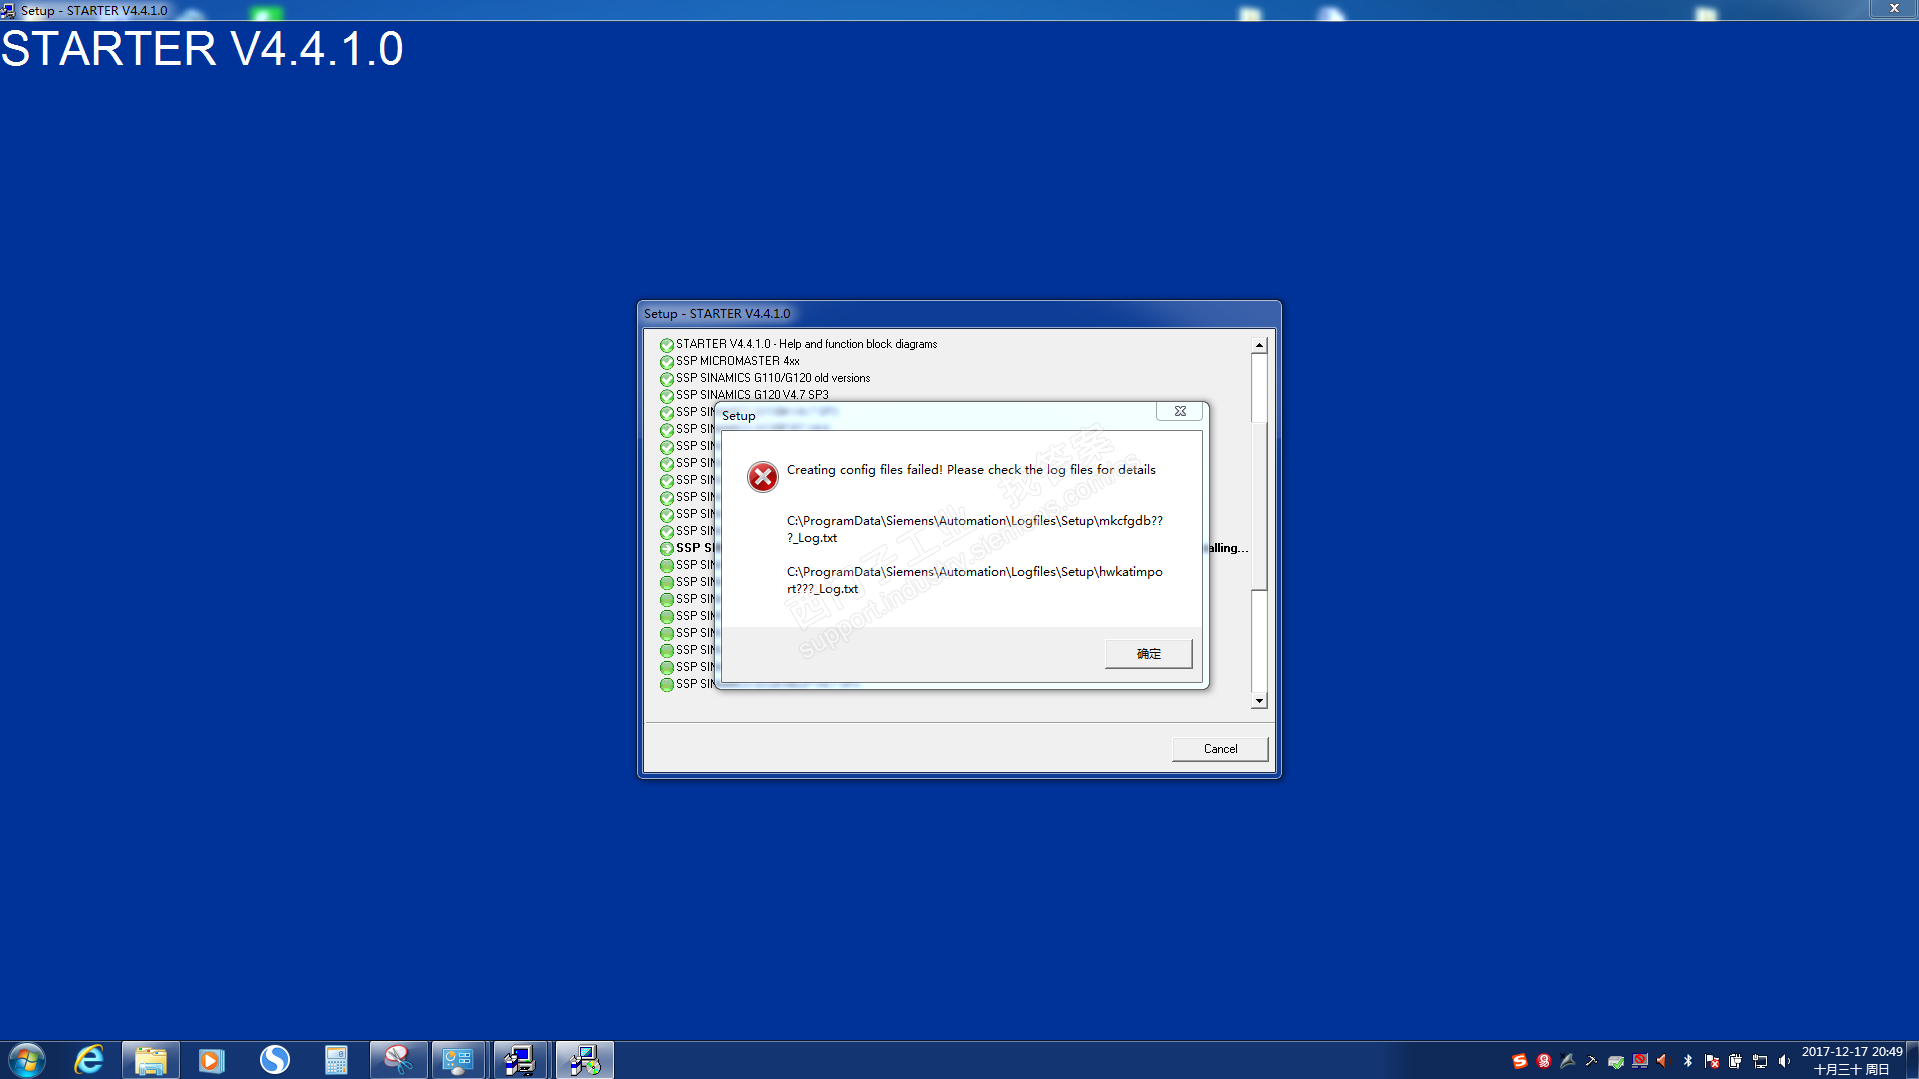
Task: Click the Show Desktop button
Action: 1913,1060
